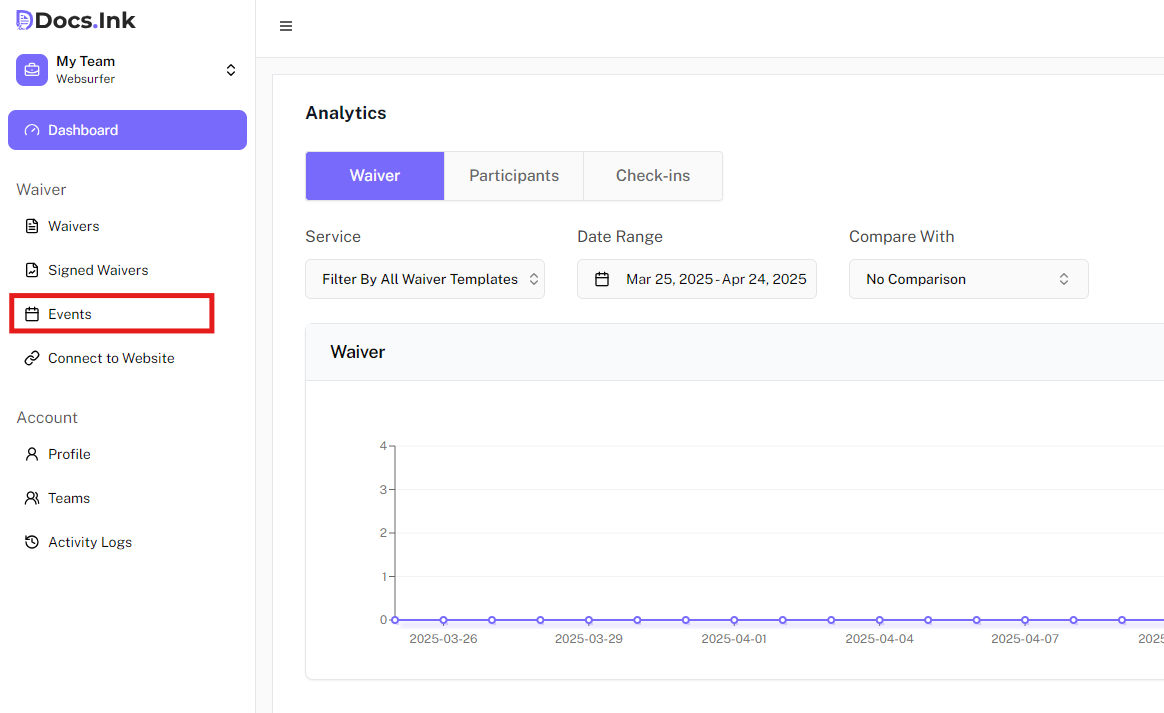Open the Filter By All Waiver Templates dropdown
The height and width of the screenshot is (713, 1164).
pos(425,279)
